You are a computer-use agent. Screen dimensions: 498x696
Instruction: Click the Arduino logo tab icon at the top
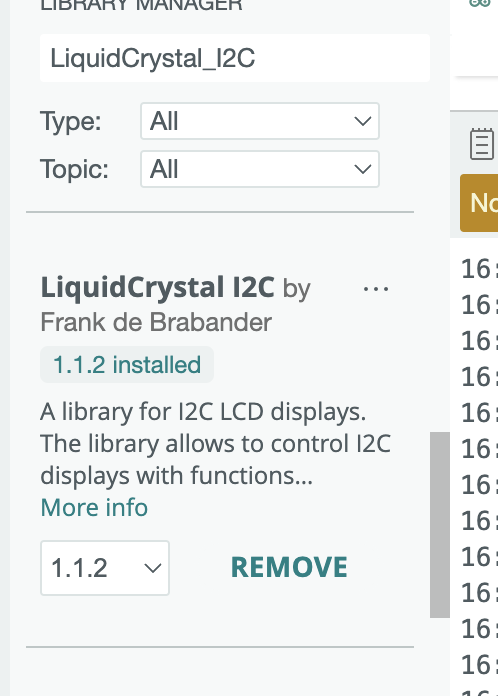coord(480,3)
